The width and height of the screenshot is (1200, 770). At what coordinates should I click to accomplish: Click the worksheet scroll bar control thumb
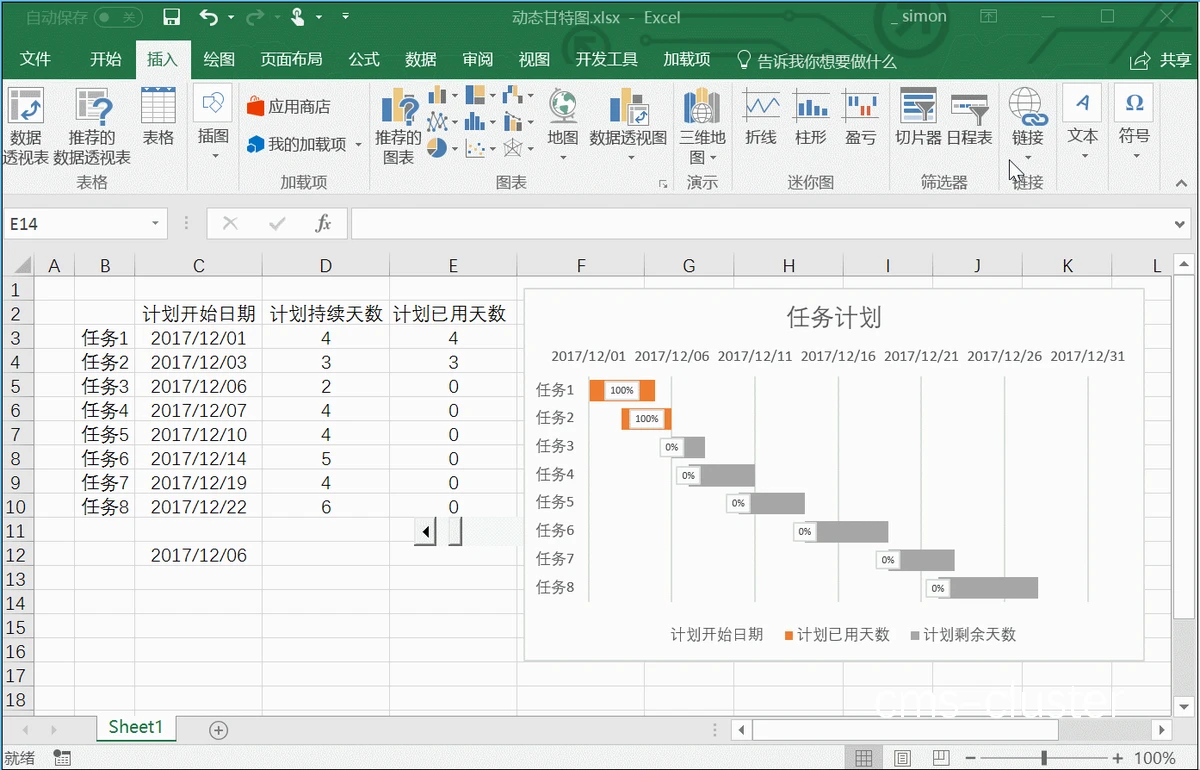click(455, 532)
